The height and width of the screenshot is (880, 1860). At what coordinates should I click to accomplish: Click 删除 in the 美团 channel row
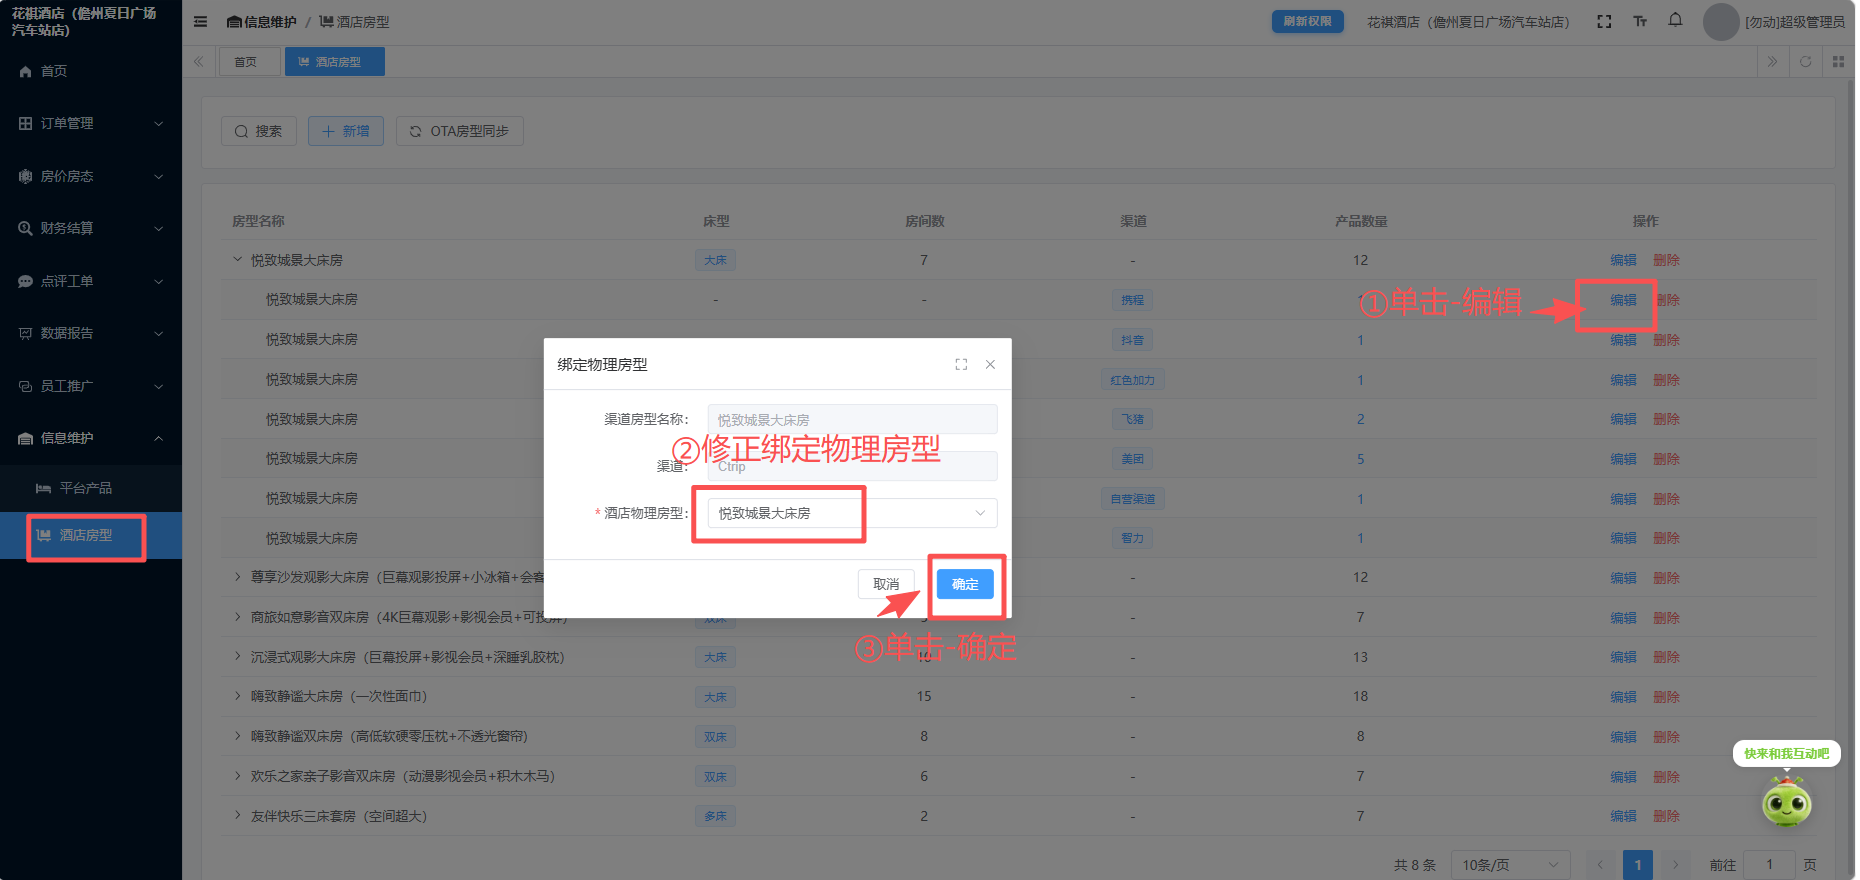1666,459
